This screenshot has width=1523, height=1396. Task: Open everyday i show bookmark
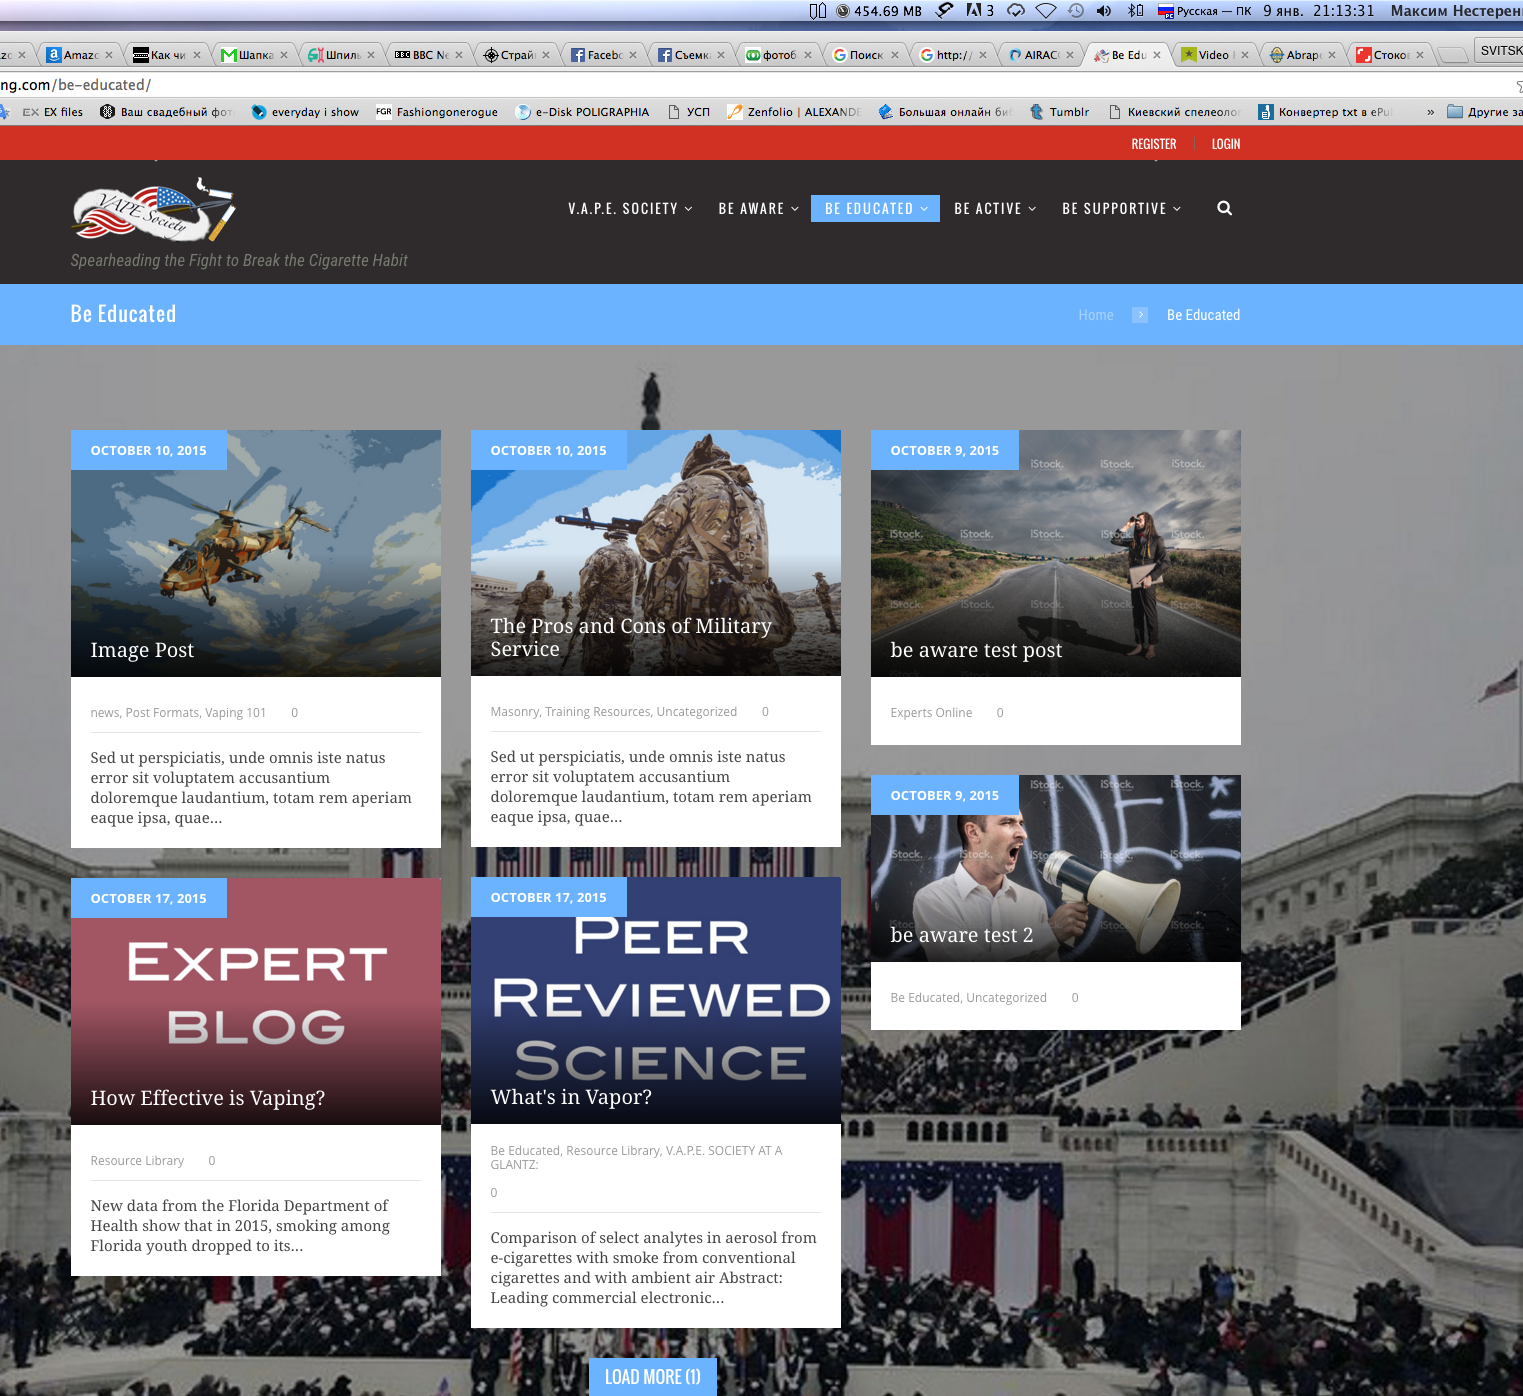click(305, 112)
